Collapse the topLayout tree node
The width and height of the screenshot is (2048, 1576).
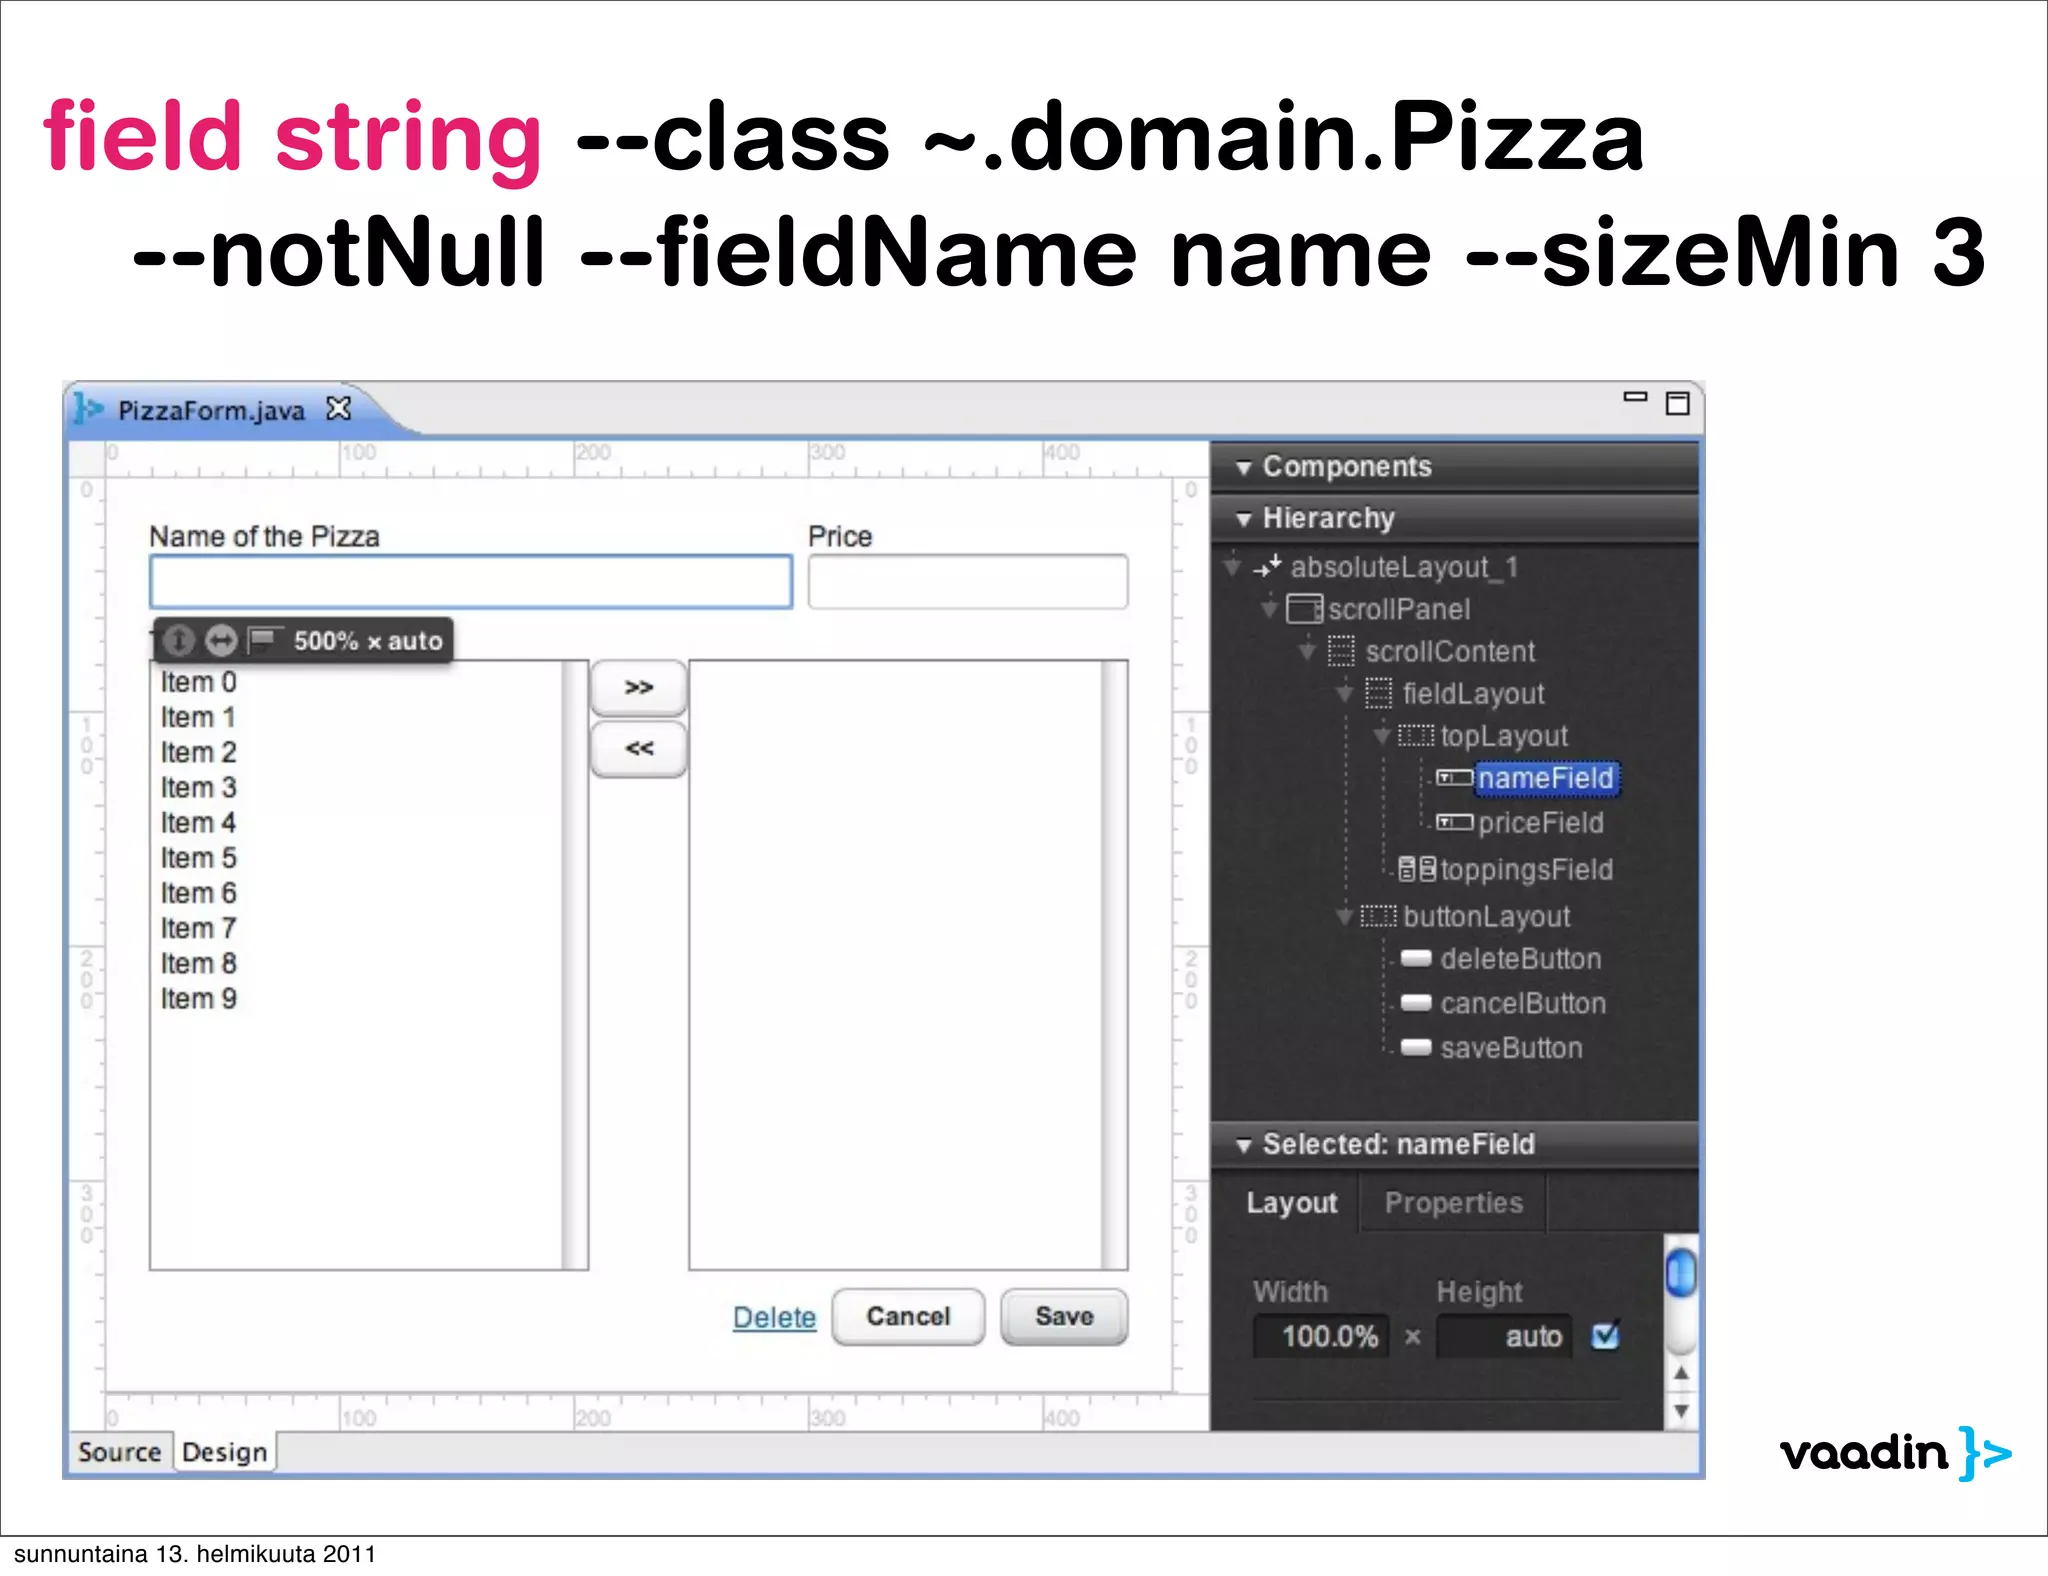click(x=1381, y=736)
